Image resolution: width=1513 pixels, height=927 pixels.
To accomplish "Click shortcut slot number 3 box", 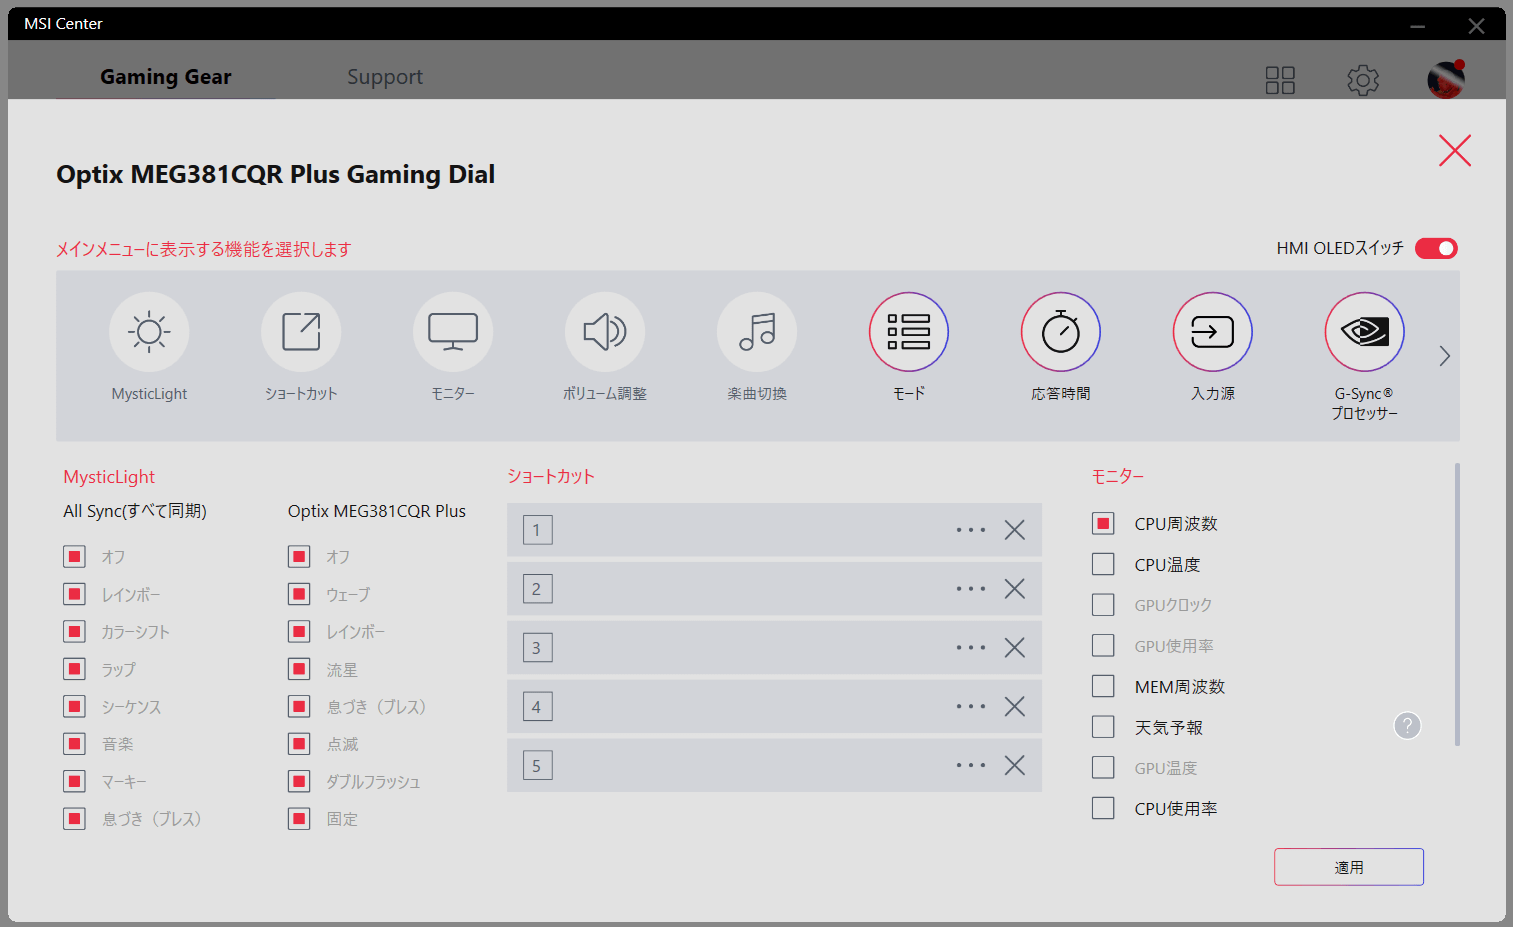I will tap(537, 648).
